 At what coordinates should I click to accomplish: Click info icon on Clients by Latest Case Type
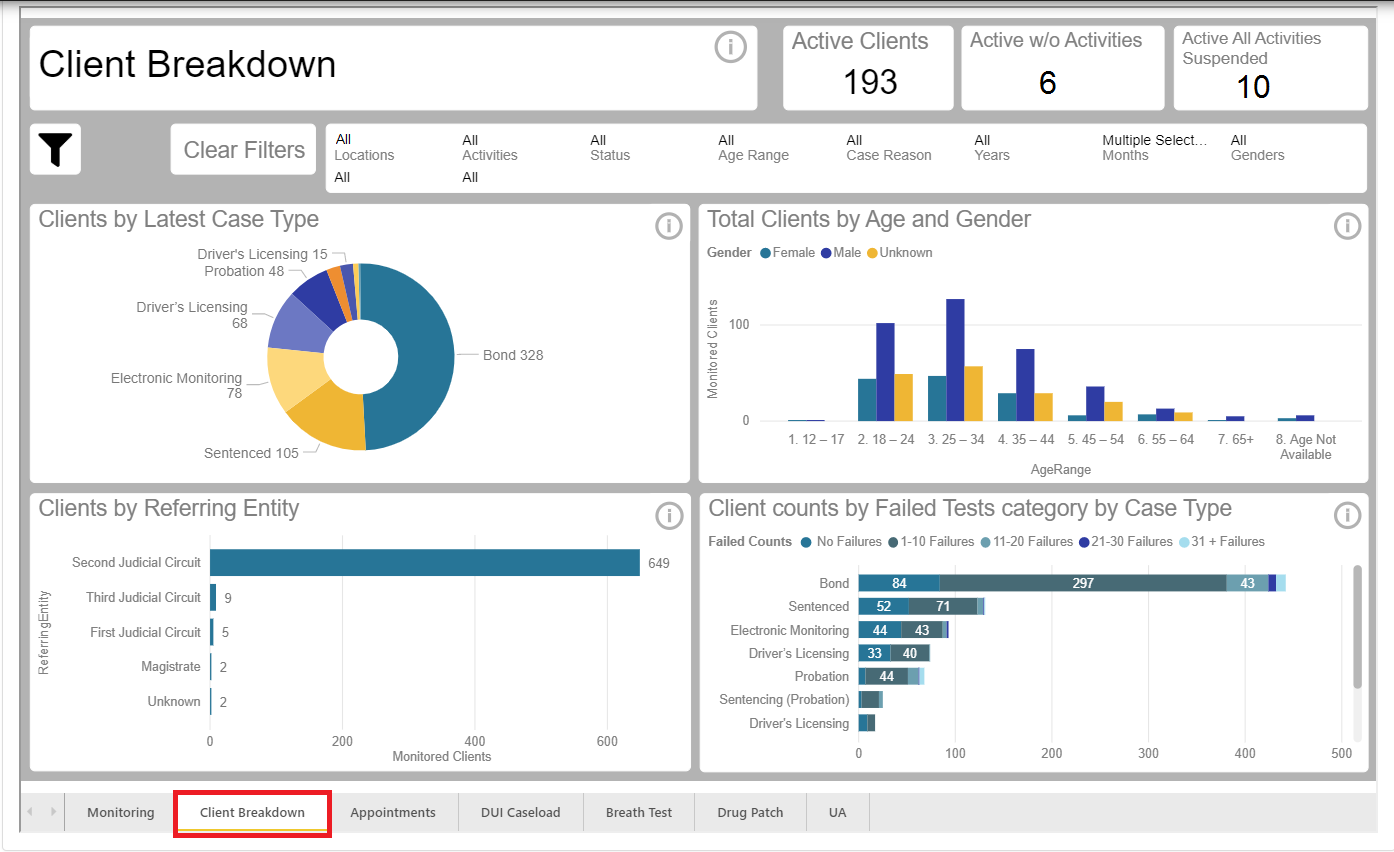(668, 226)
